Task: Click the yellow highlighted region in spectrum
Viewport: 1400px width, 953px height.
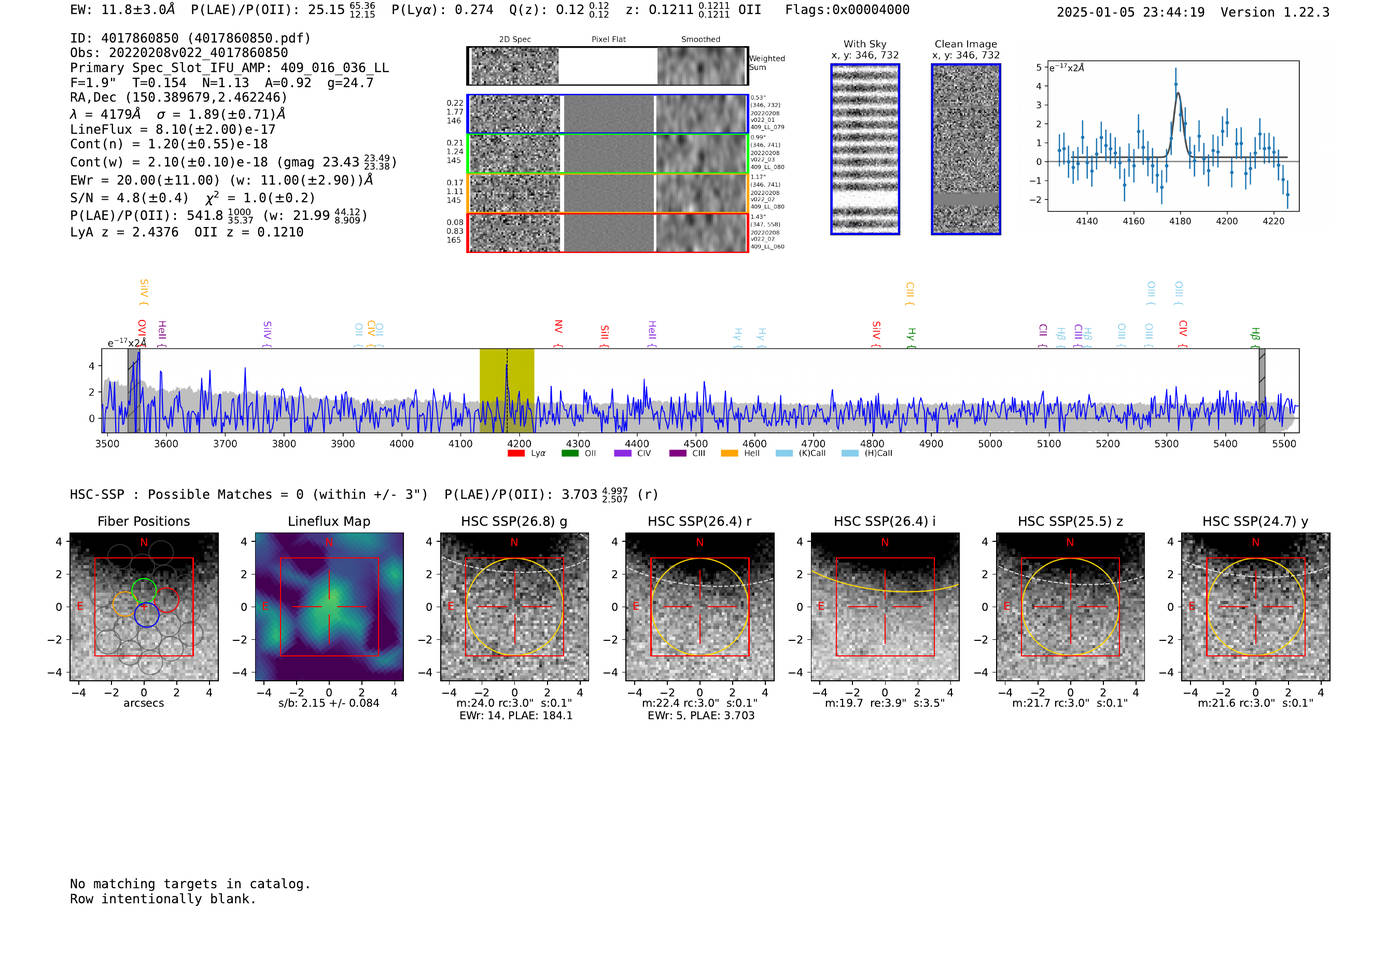Action: pos(506,390)
